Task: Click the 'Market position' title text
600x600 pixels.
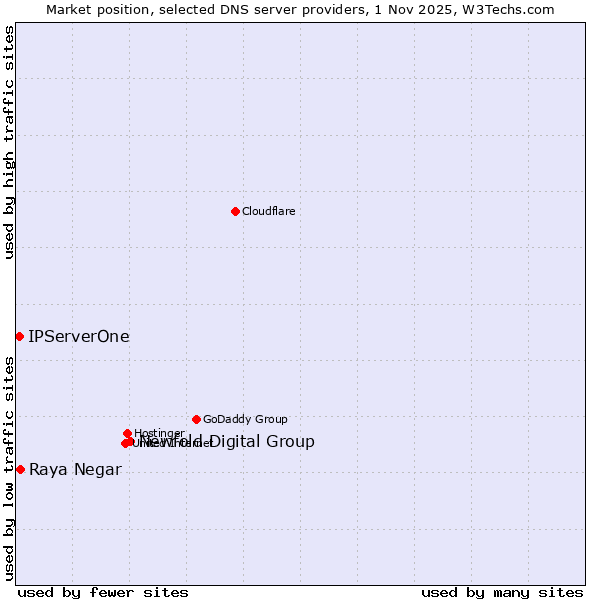Action: tap(94, 9)
